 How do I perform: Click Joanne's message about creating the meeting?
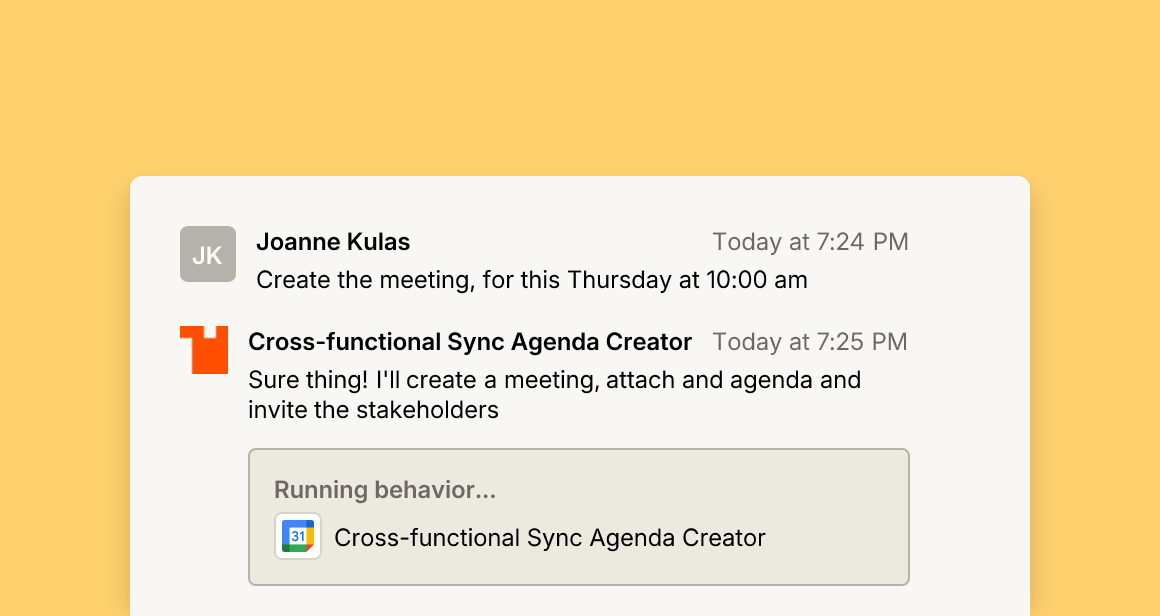point(532,280)
